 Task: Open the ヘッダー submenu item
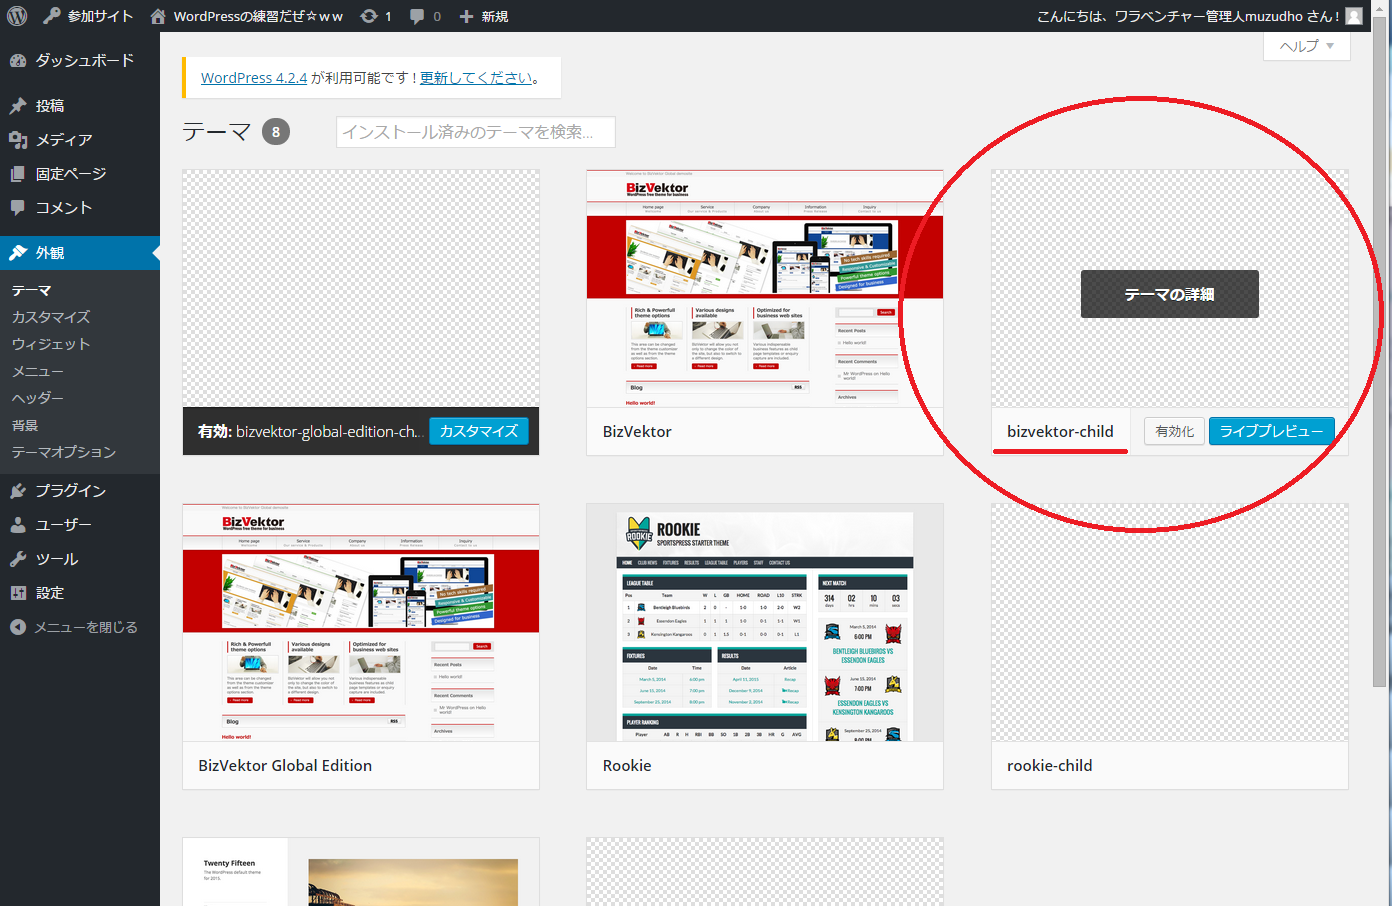coord(38,398)
